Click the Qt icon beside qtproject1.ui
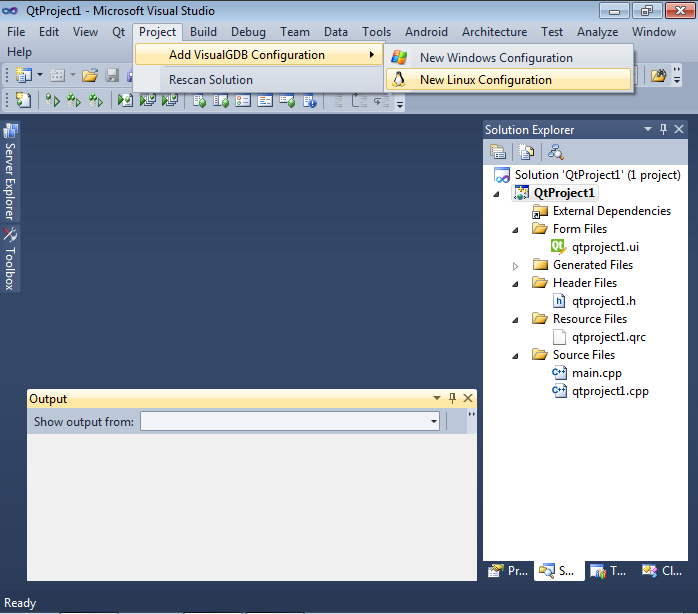Image resolution: width=698 pixels, height=614 pixels. click(x=558, y=247)
